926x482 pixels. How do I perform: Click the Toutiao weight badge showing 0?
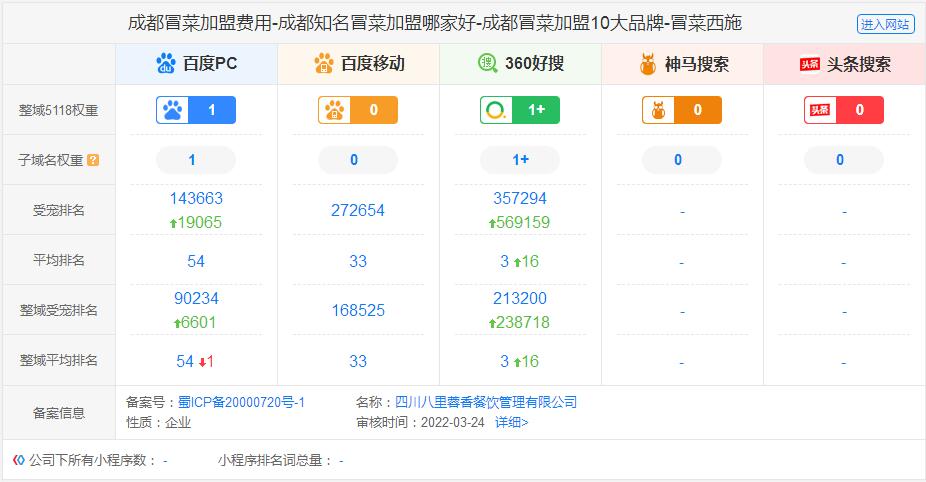[844, 110]
